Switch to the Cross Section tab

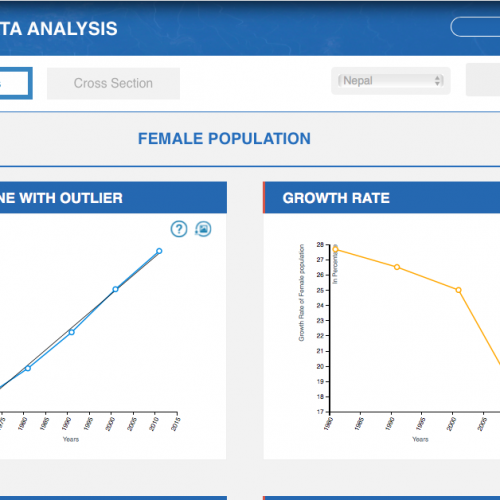pyautogui.click(x=113, y=83)
